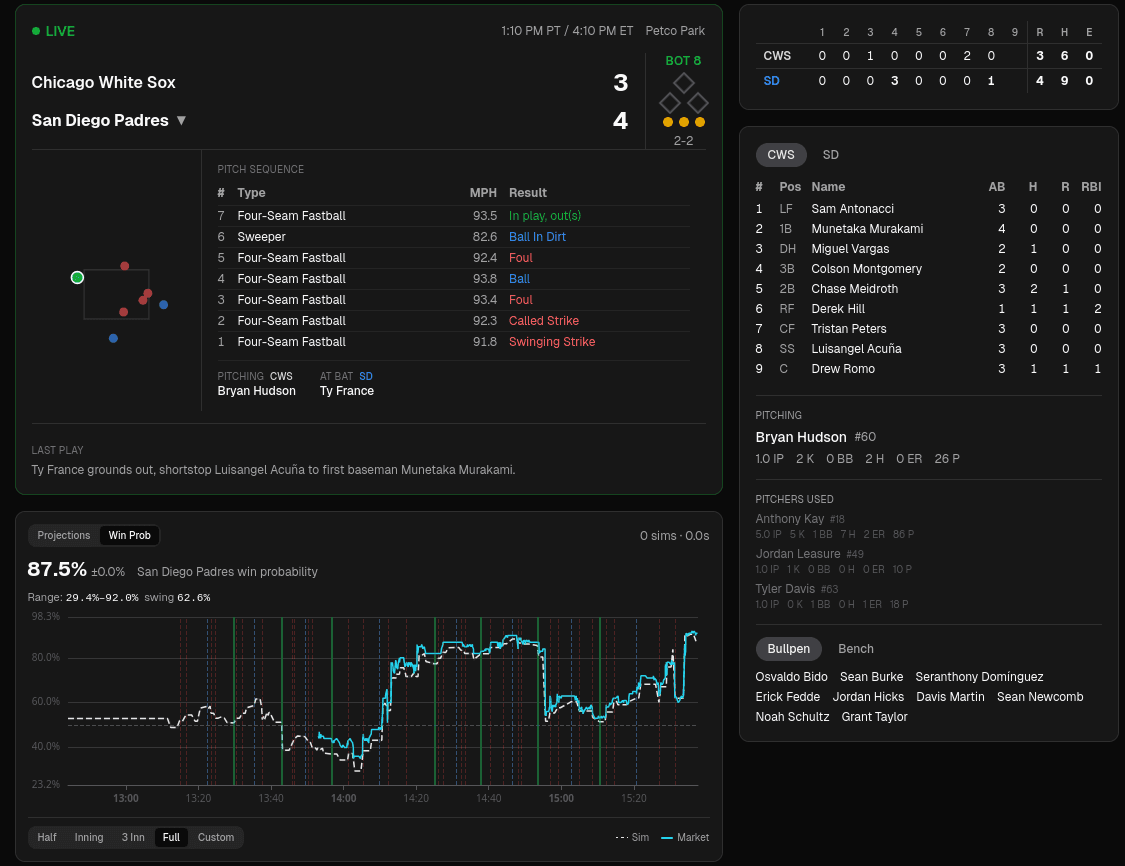Select the CWS lineup tab
The image size is (1125, 866).
coord(781,155)
